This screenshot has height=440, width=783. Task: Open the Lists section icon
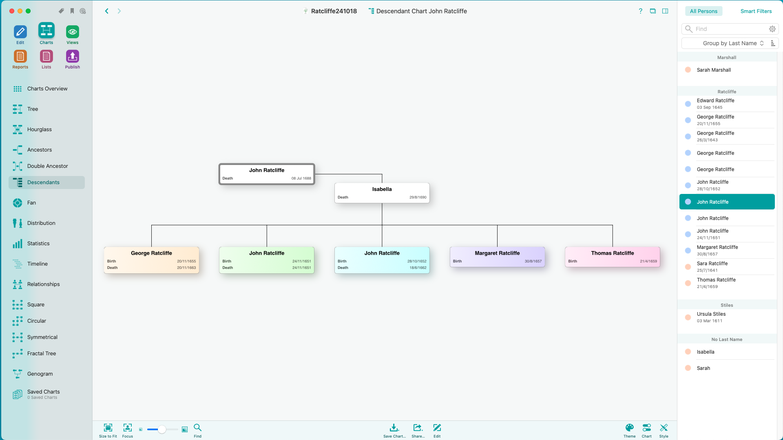coord(46,56)
